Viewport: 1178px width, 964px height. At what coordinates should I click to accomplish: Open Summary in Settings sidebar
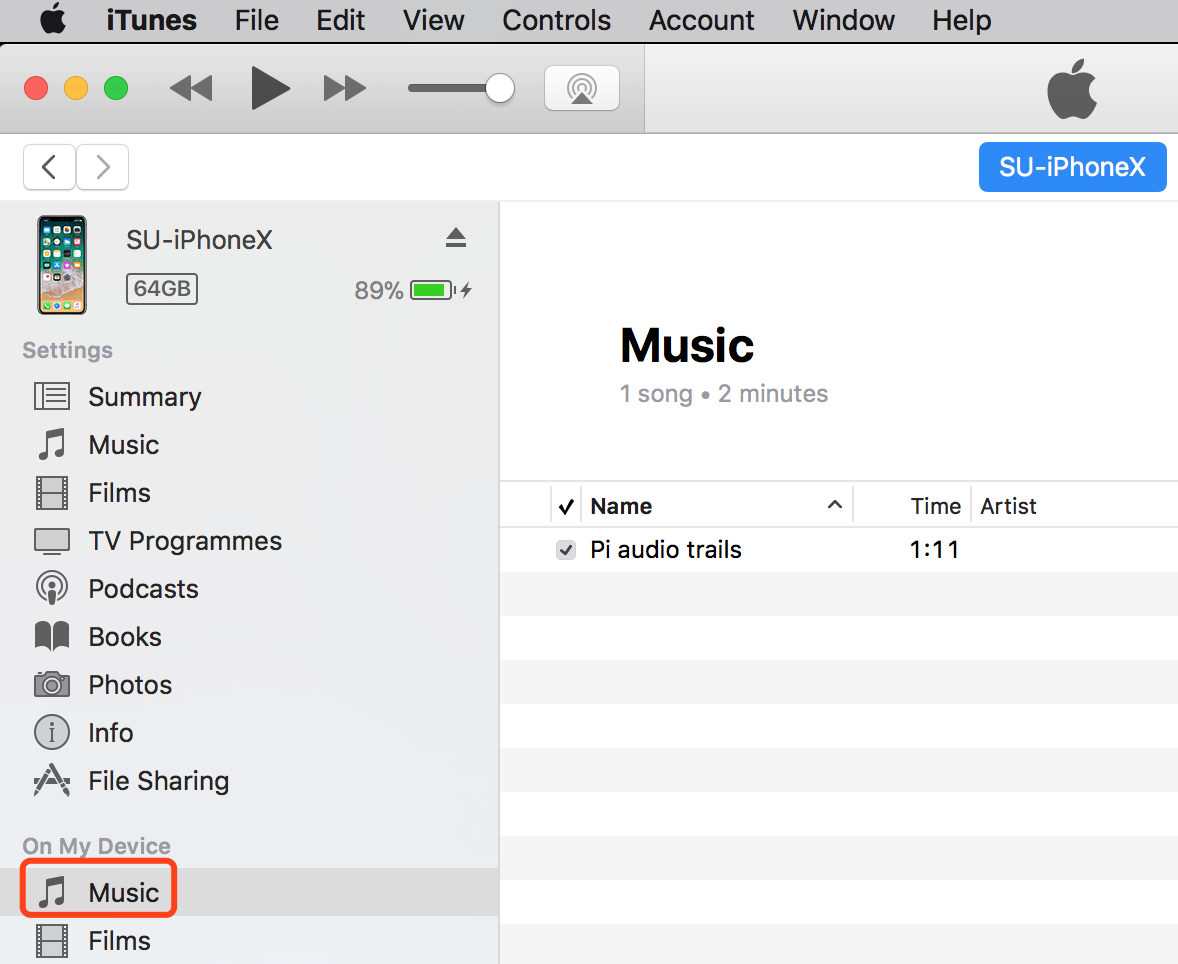pos(145,397)
